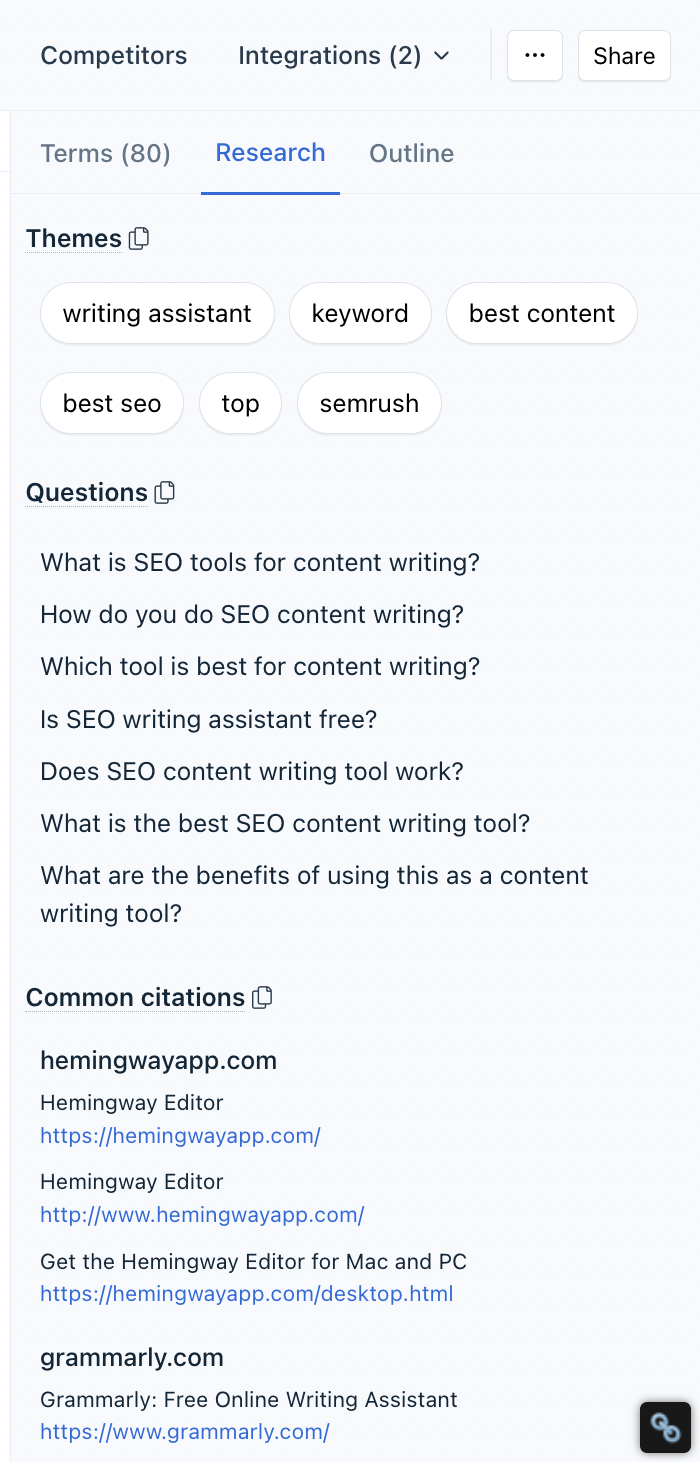The image size is (700, 1462).
Task: Open the three-dot more options menu
Action: (x=535, y=55)
